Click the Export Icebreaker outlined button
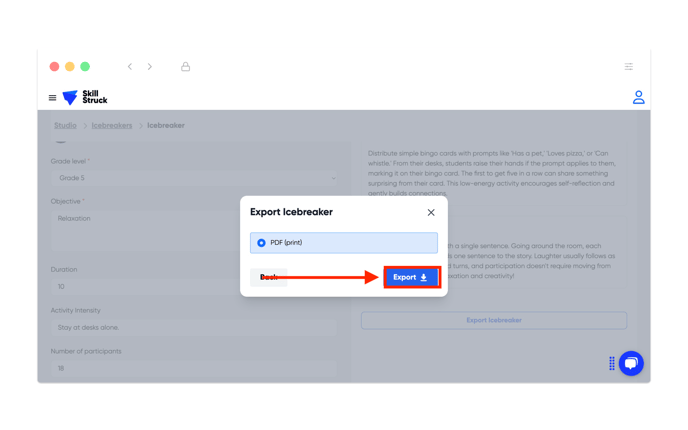 click(494, 320)
